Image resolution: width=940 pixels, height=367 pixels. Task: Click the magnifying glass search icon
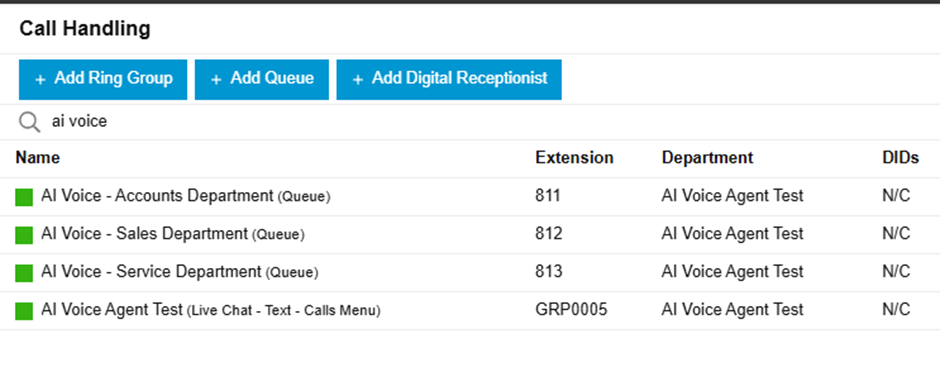point(29,122)
